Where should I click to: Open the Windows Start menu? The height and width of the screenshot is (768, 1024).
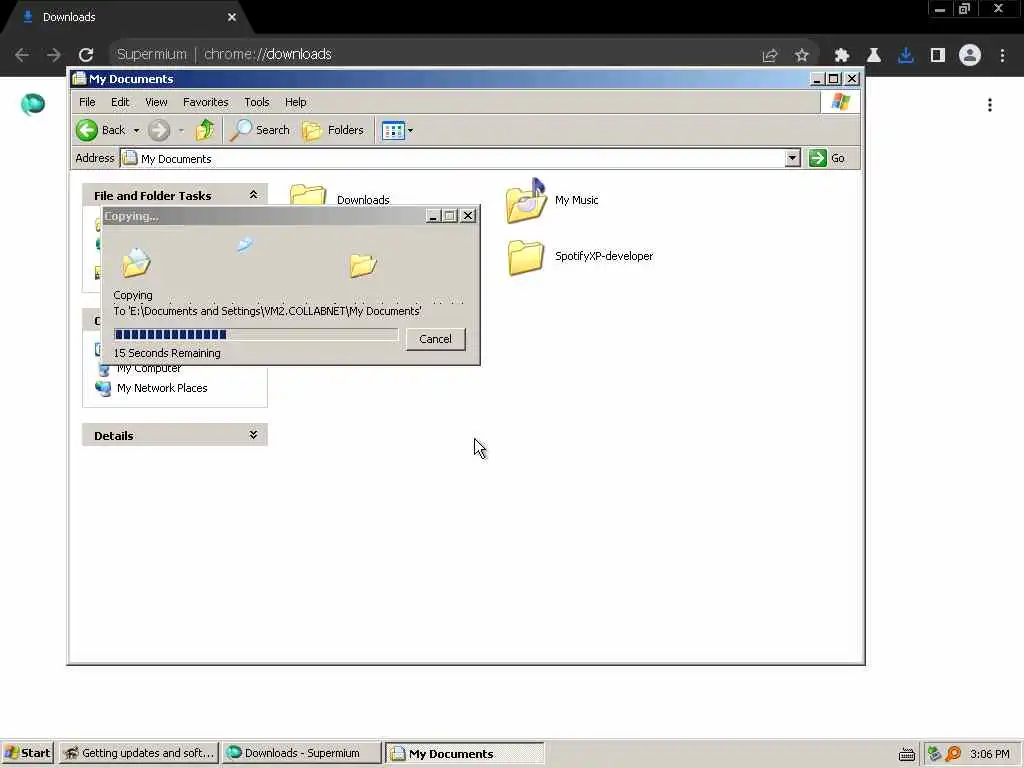click(x=28, y=753)
